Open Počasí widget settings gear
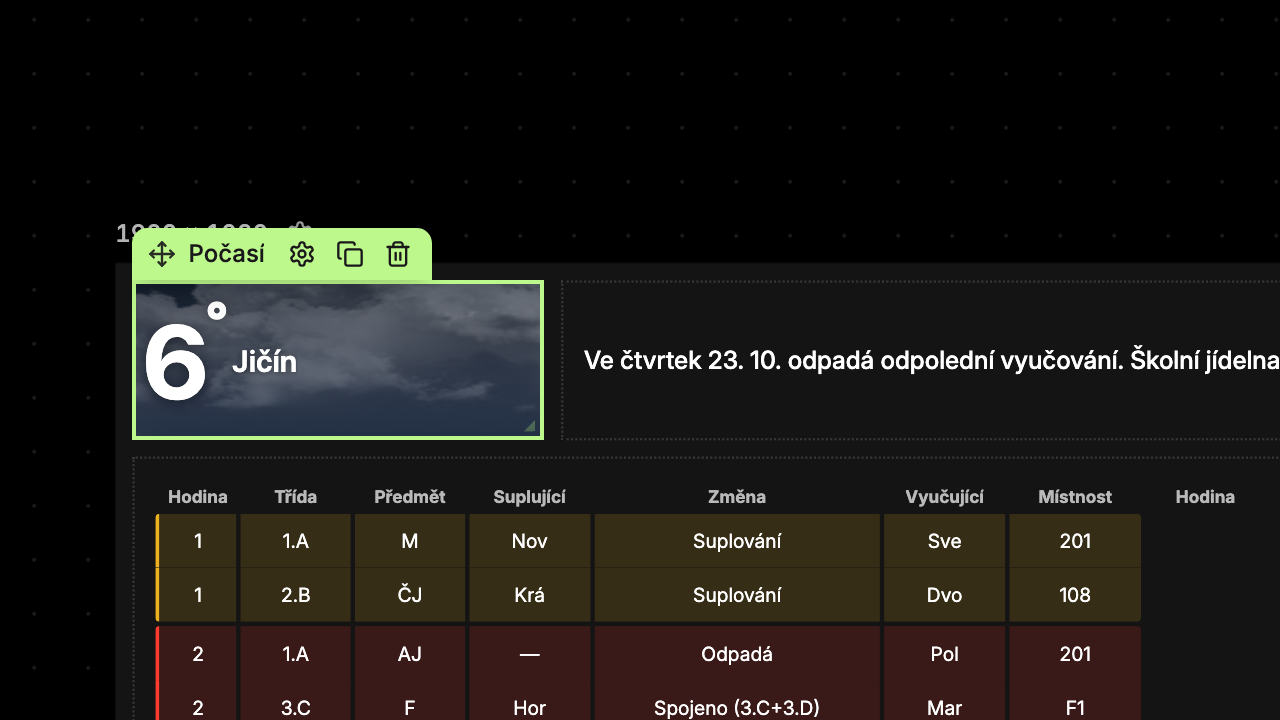The height and width of the screenshot is (720, 1280). tap(302, 254)
